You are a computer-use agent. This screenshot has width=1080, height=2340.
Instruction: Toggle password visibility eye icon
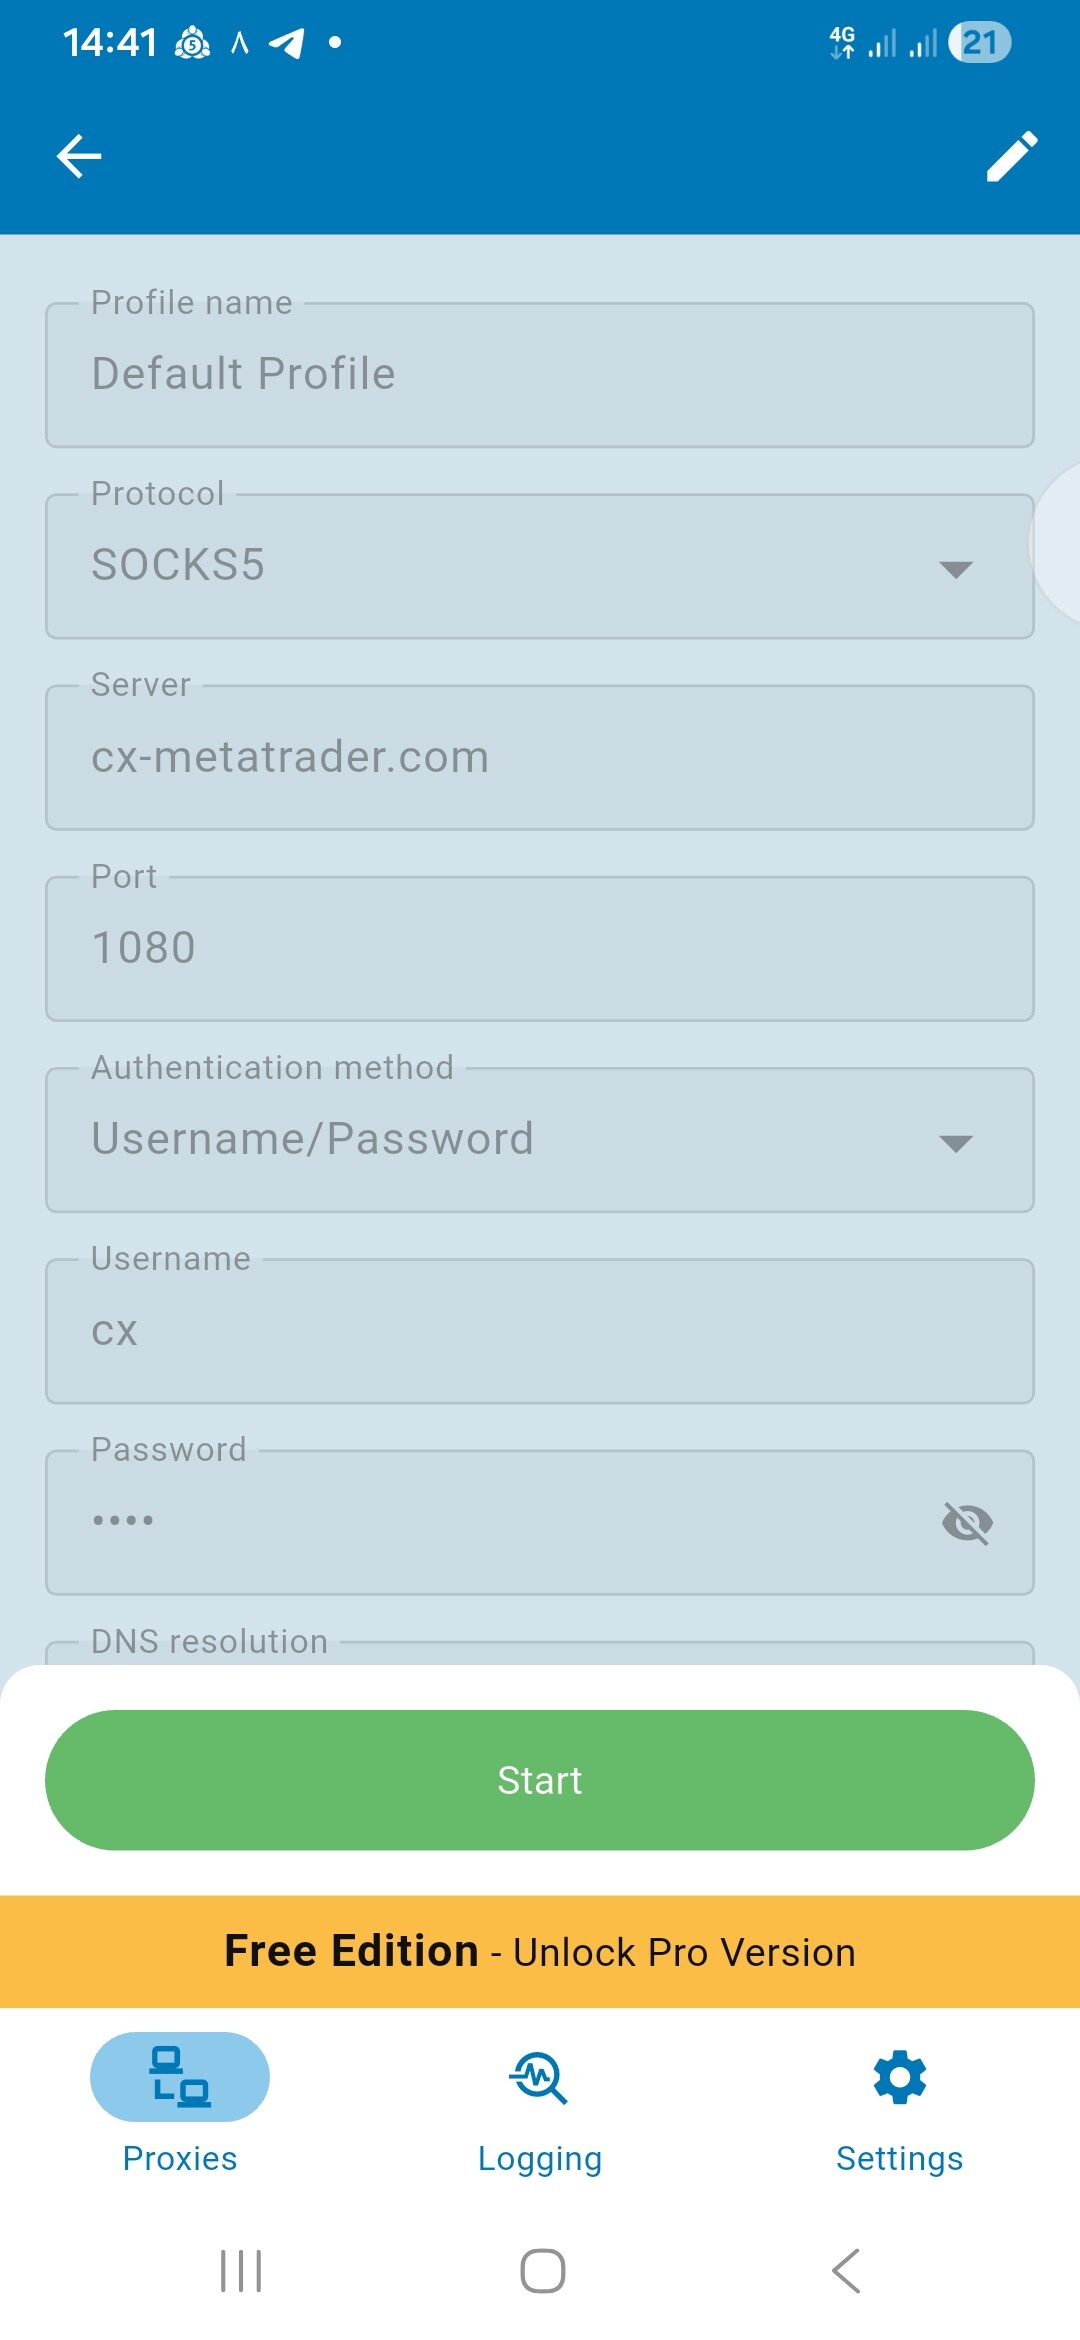967,1523
